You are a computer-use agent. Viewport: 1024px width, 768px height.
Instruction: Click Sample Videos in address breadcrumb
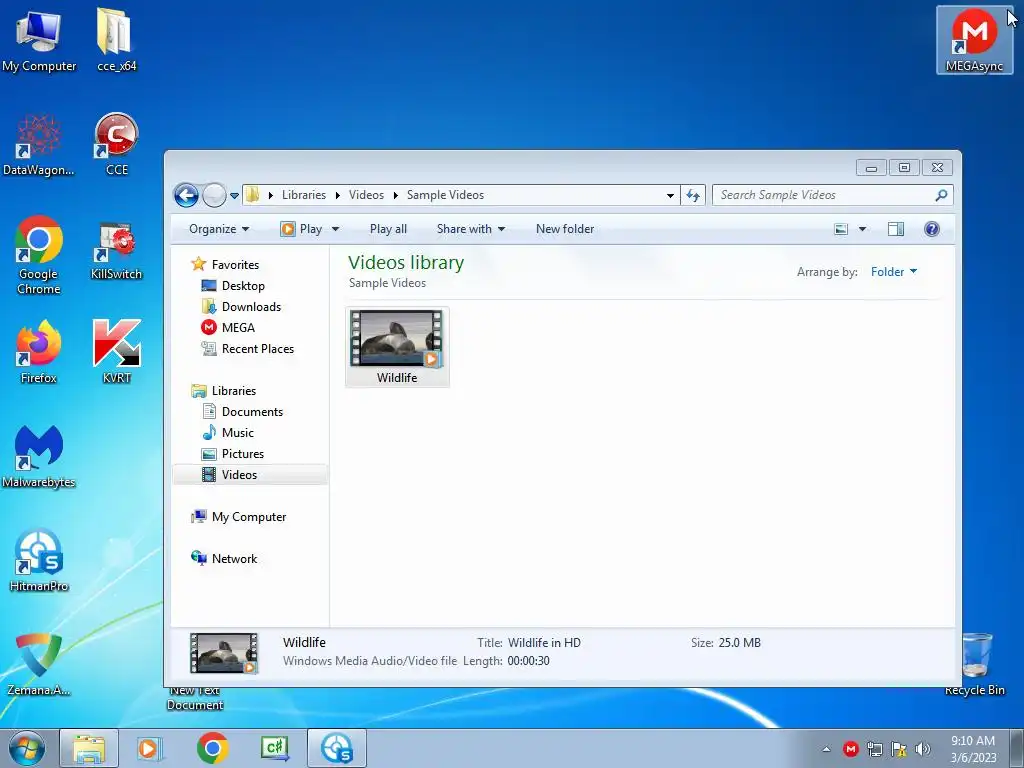coord(445,195)
